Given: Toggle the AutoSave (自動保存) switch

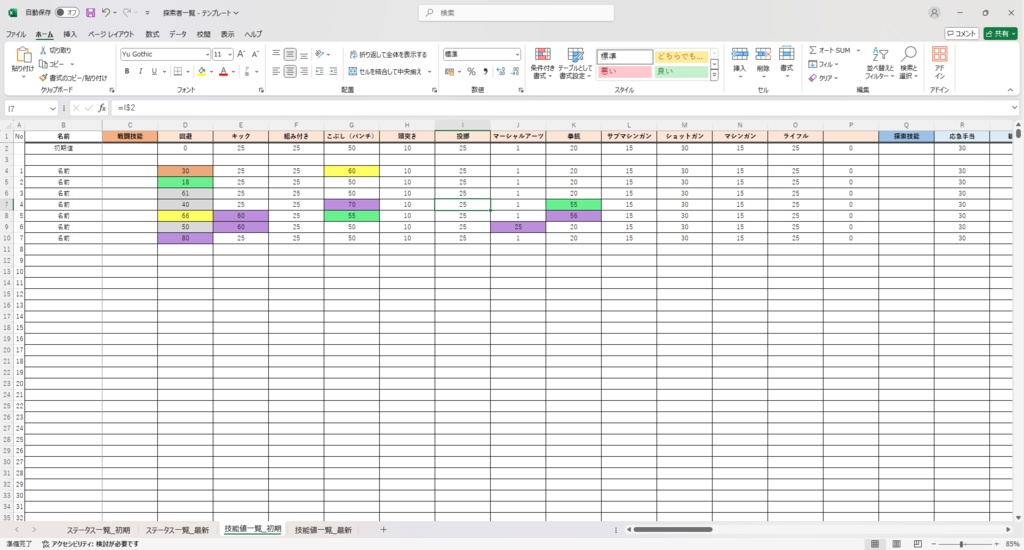Looking at the screenshot, I should pyautogui.click(x=67, y=12).
